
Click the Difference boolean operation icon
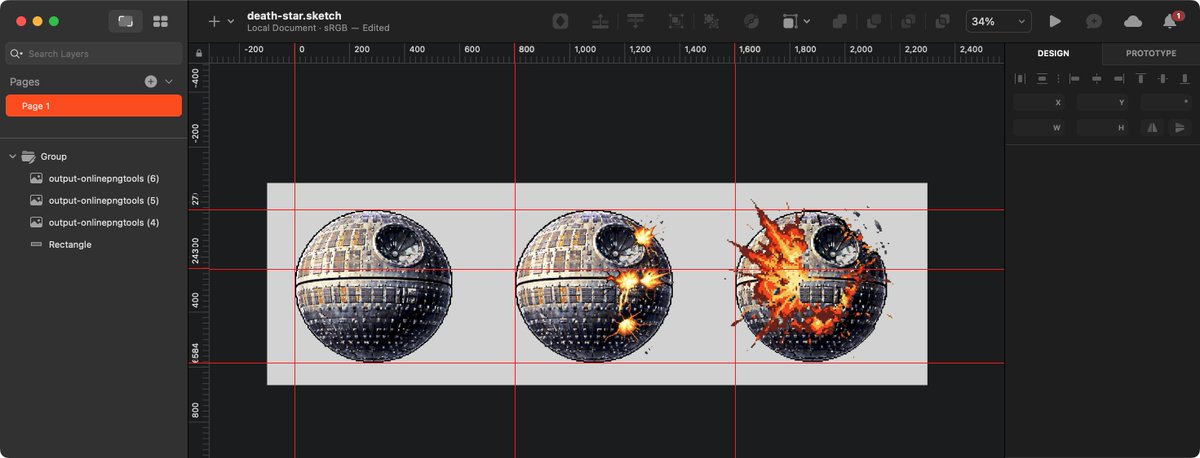pyautogui.click(x=942, y=21)
